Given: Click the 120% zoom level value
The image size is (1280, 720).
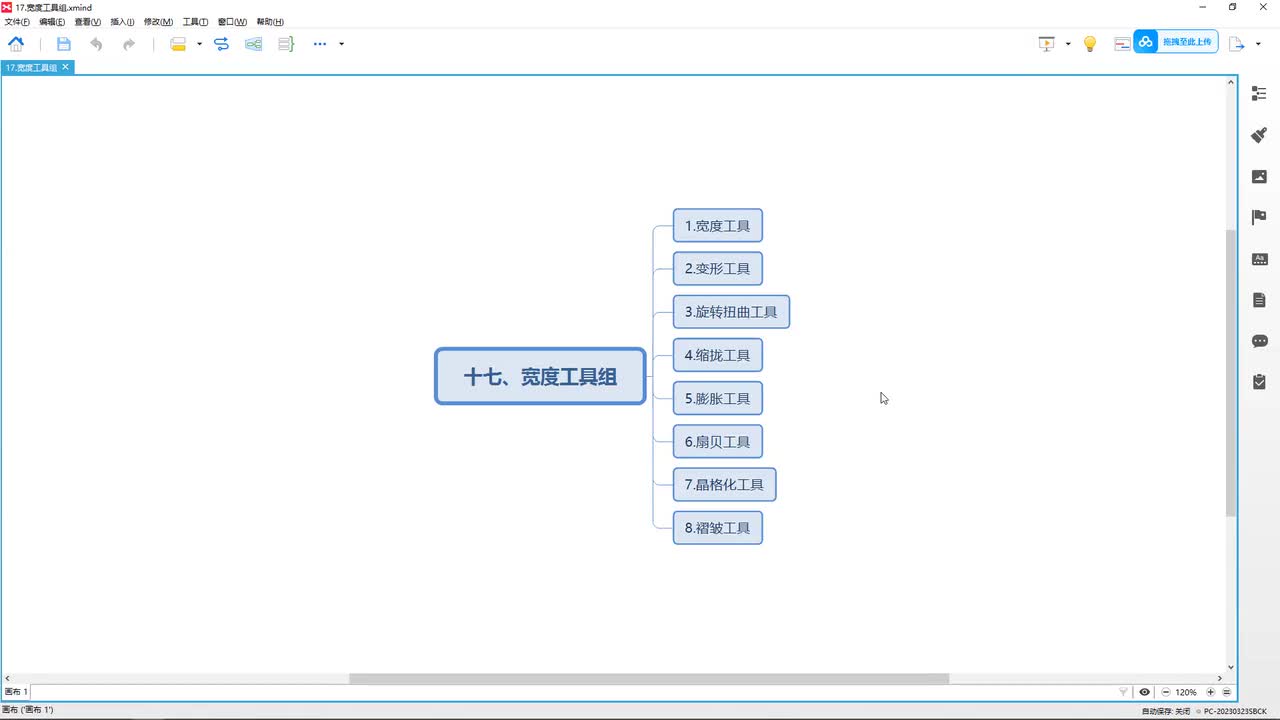Looking at the screenshot, I should tap(1186, 692).
